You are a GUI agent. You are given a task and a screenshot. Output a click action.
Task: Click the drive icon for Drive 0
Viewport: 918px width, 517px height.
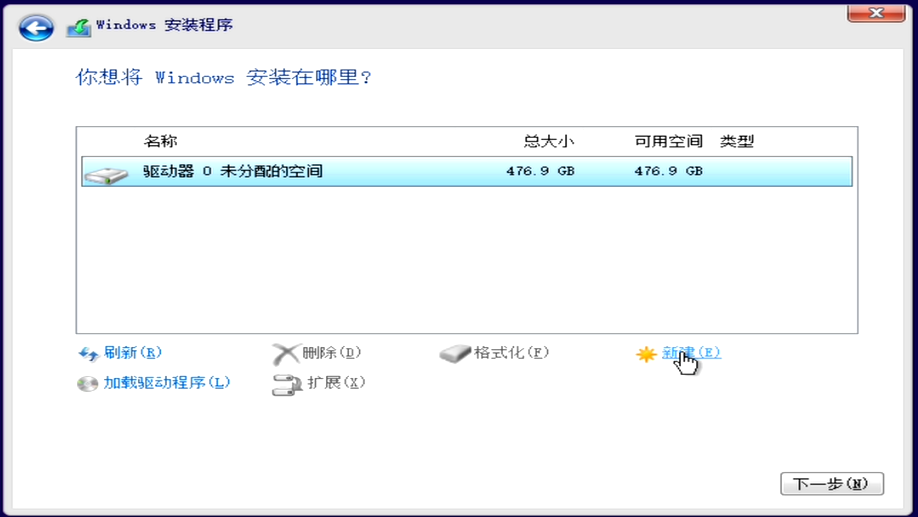pos(106,175)
